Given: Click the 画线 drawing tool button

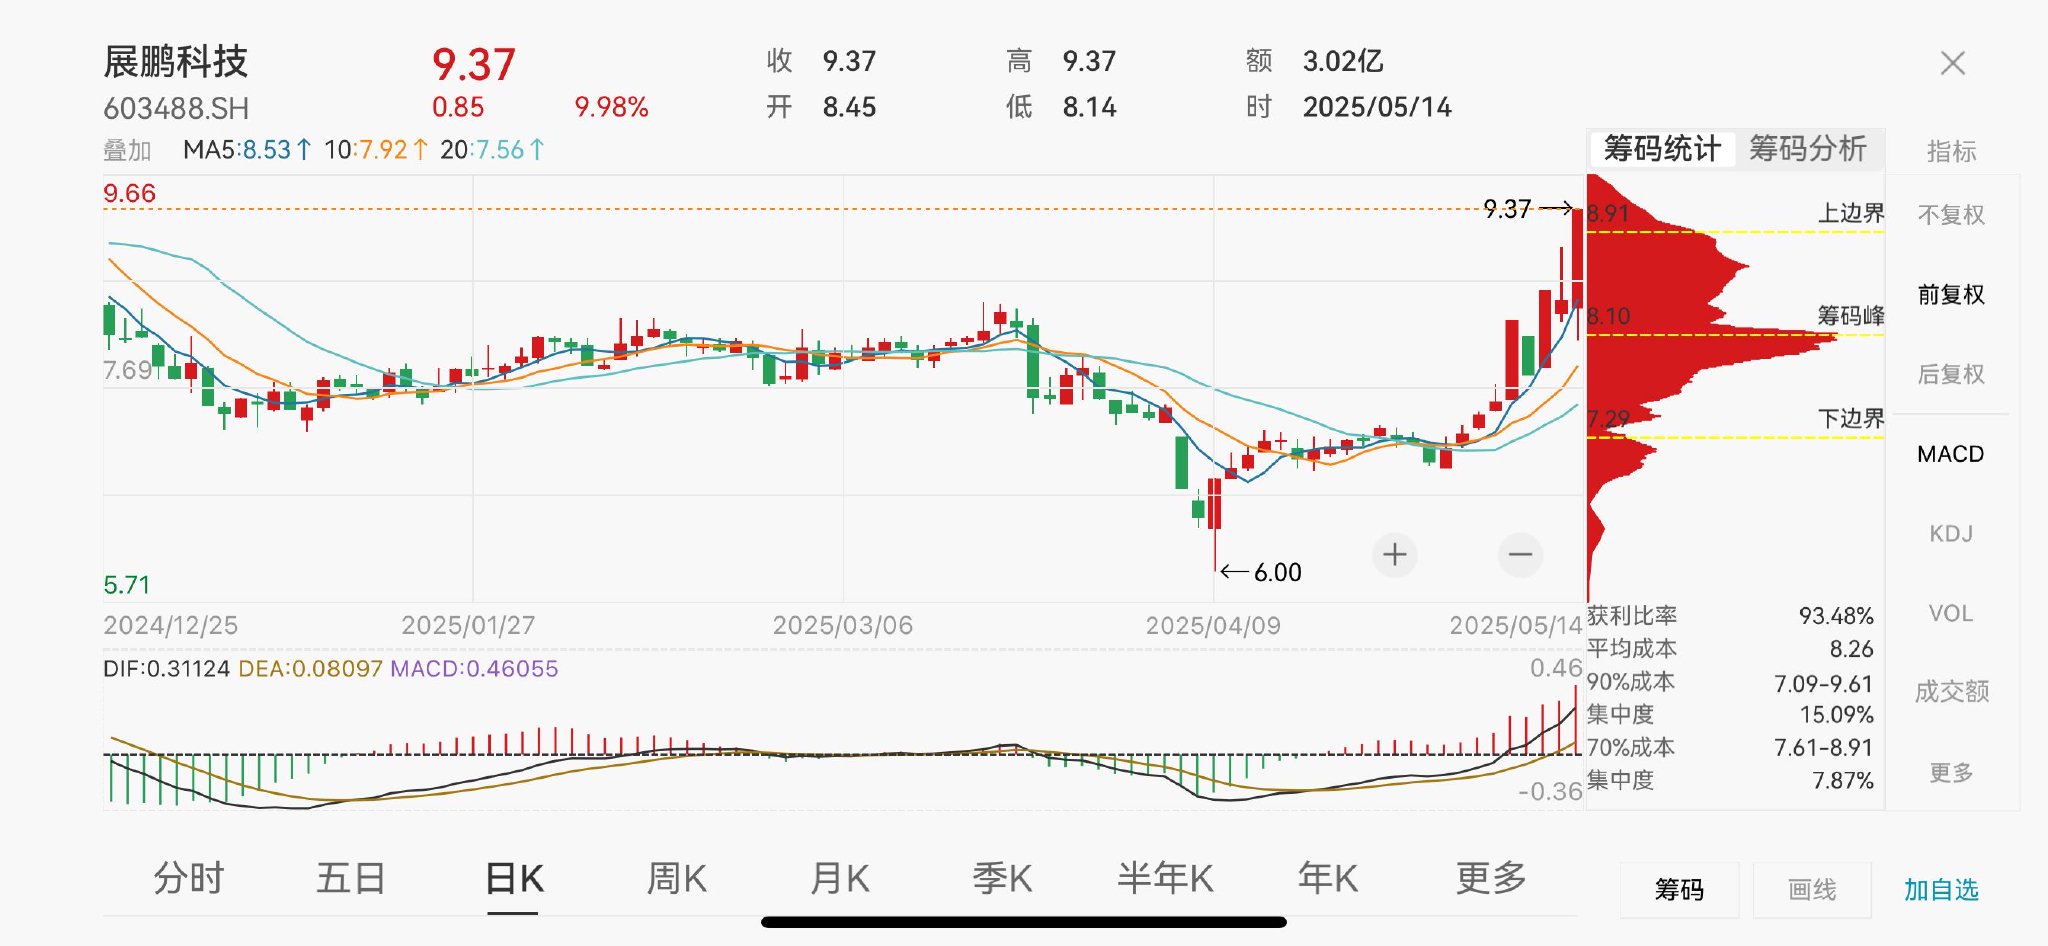Looking at the screenshot, I should pos(1814,889).
